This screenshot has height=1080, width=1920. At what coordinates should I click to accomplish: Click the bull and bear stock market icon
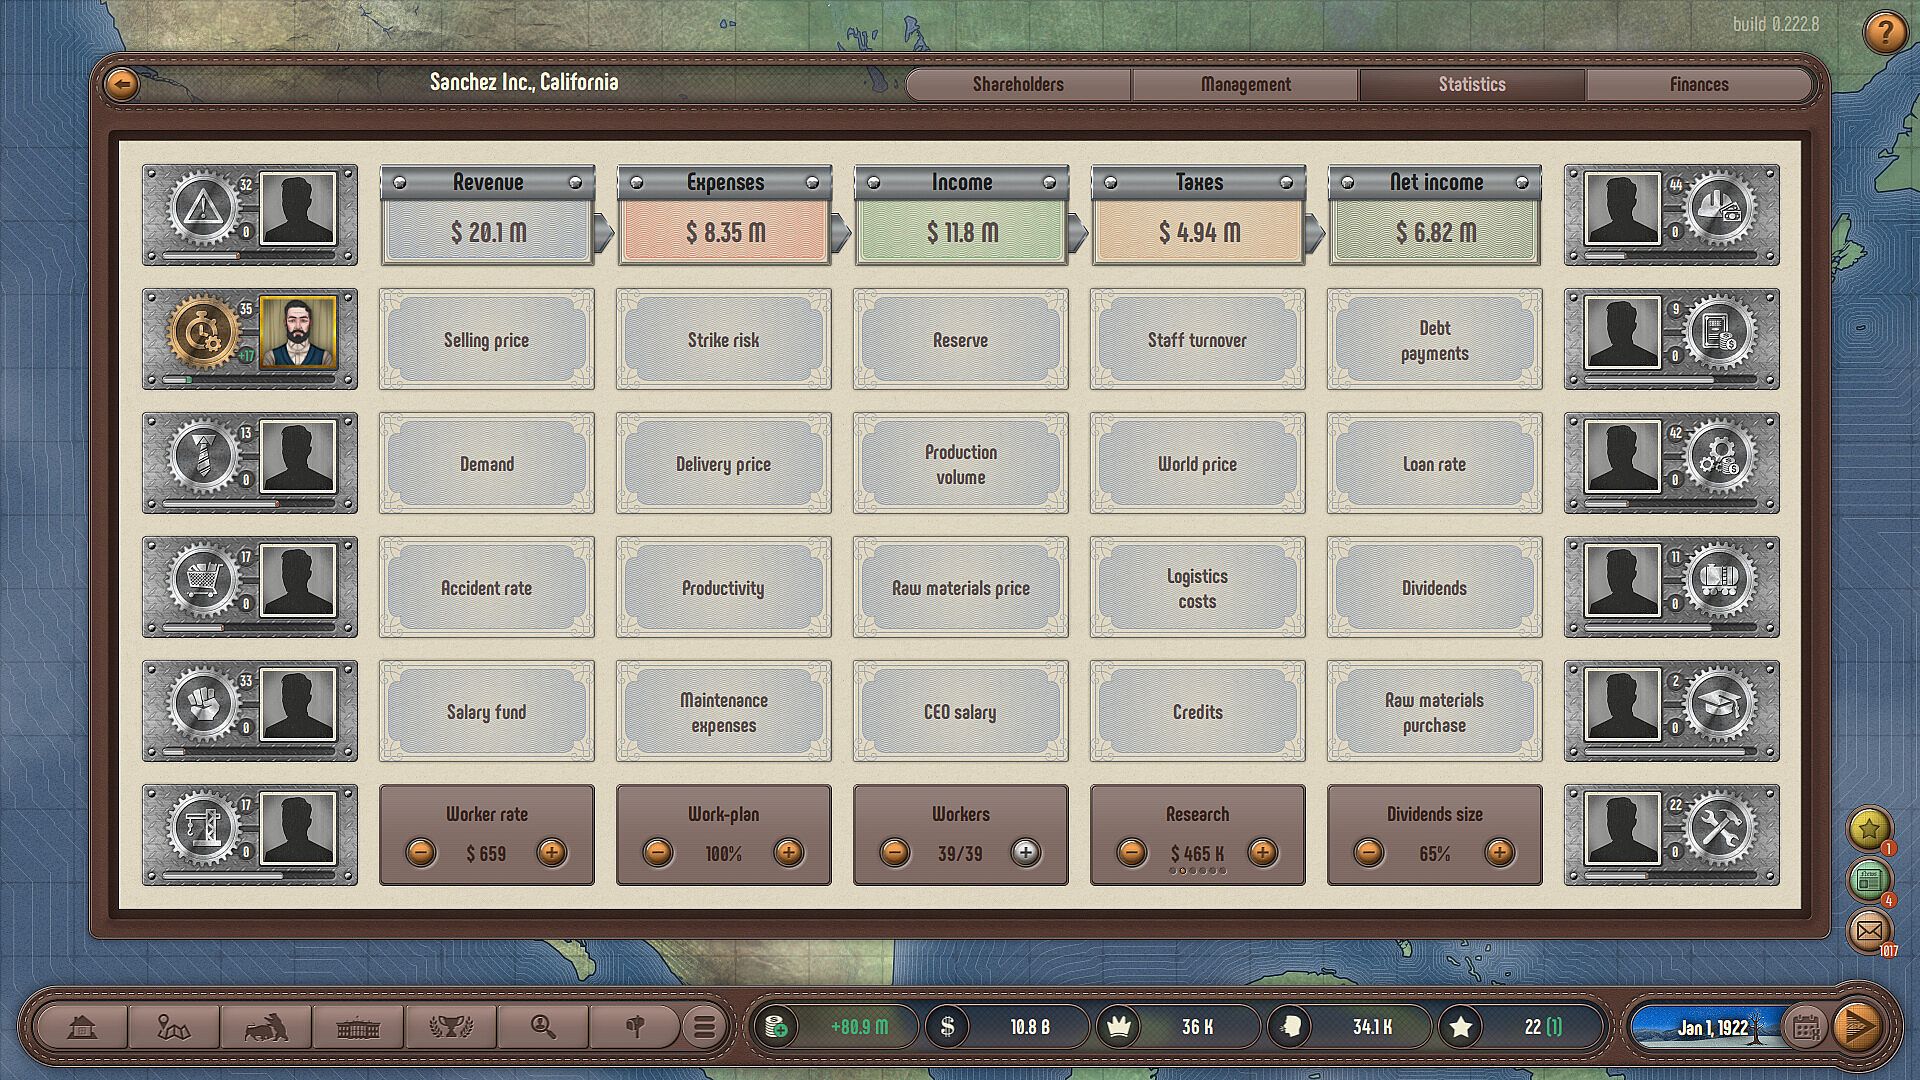tap(266, 1027)
